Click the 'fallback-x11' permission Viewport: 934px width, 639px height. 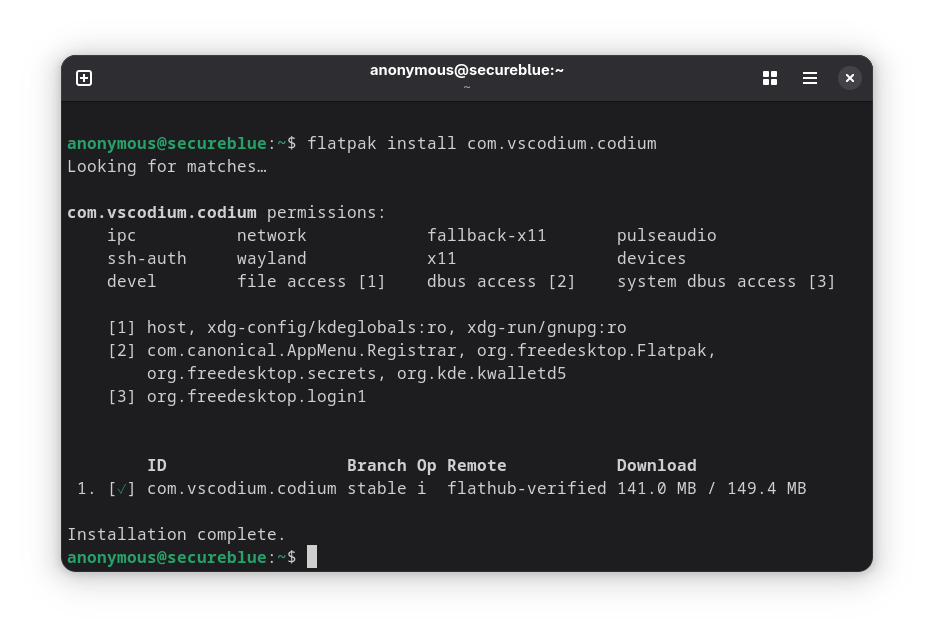[x=487, y=236]
